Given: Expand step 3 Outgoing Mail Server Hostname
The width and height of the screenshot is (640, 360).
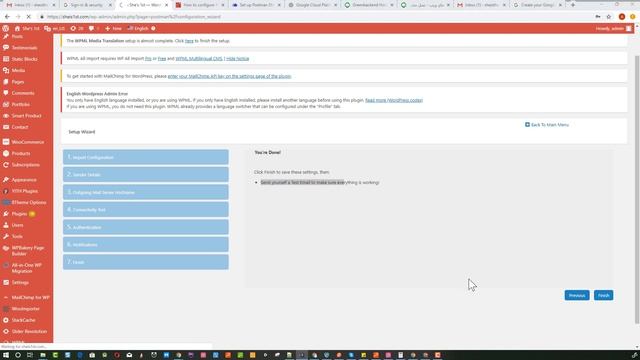Looking at the screenshot, I should (x=146, y=192).
